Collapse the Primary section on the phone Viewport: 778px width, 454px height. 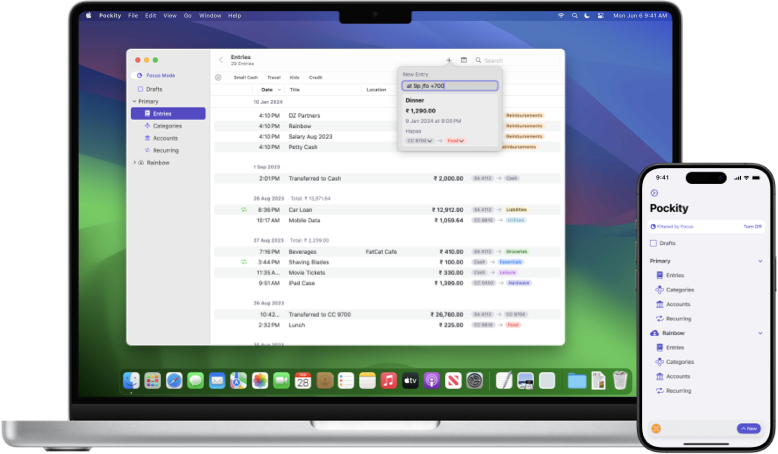760,261
